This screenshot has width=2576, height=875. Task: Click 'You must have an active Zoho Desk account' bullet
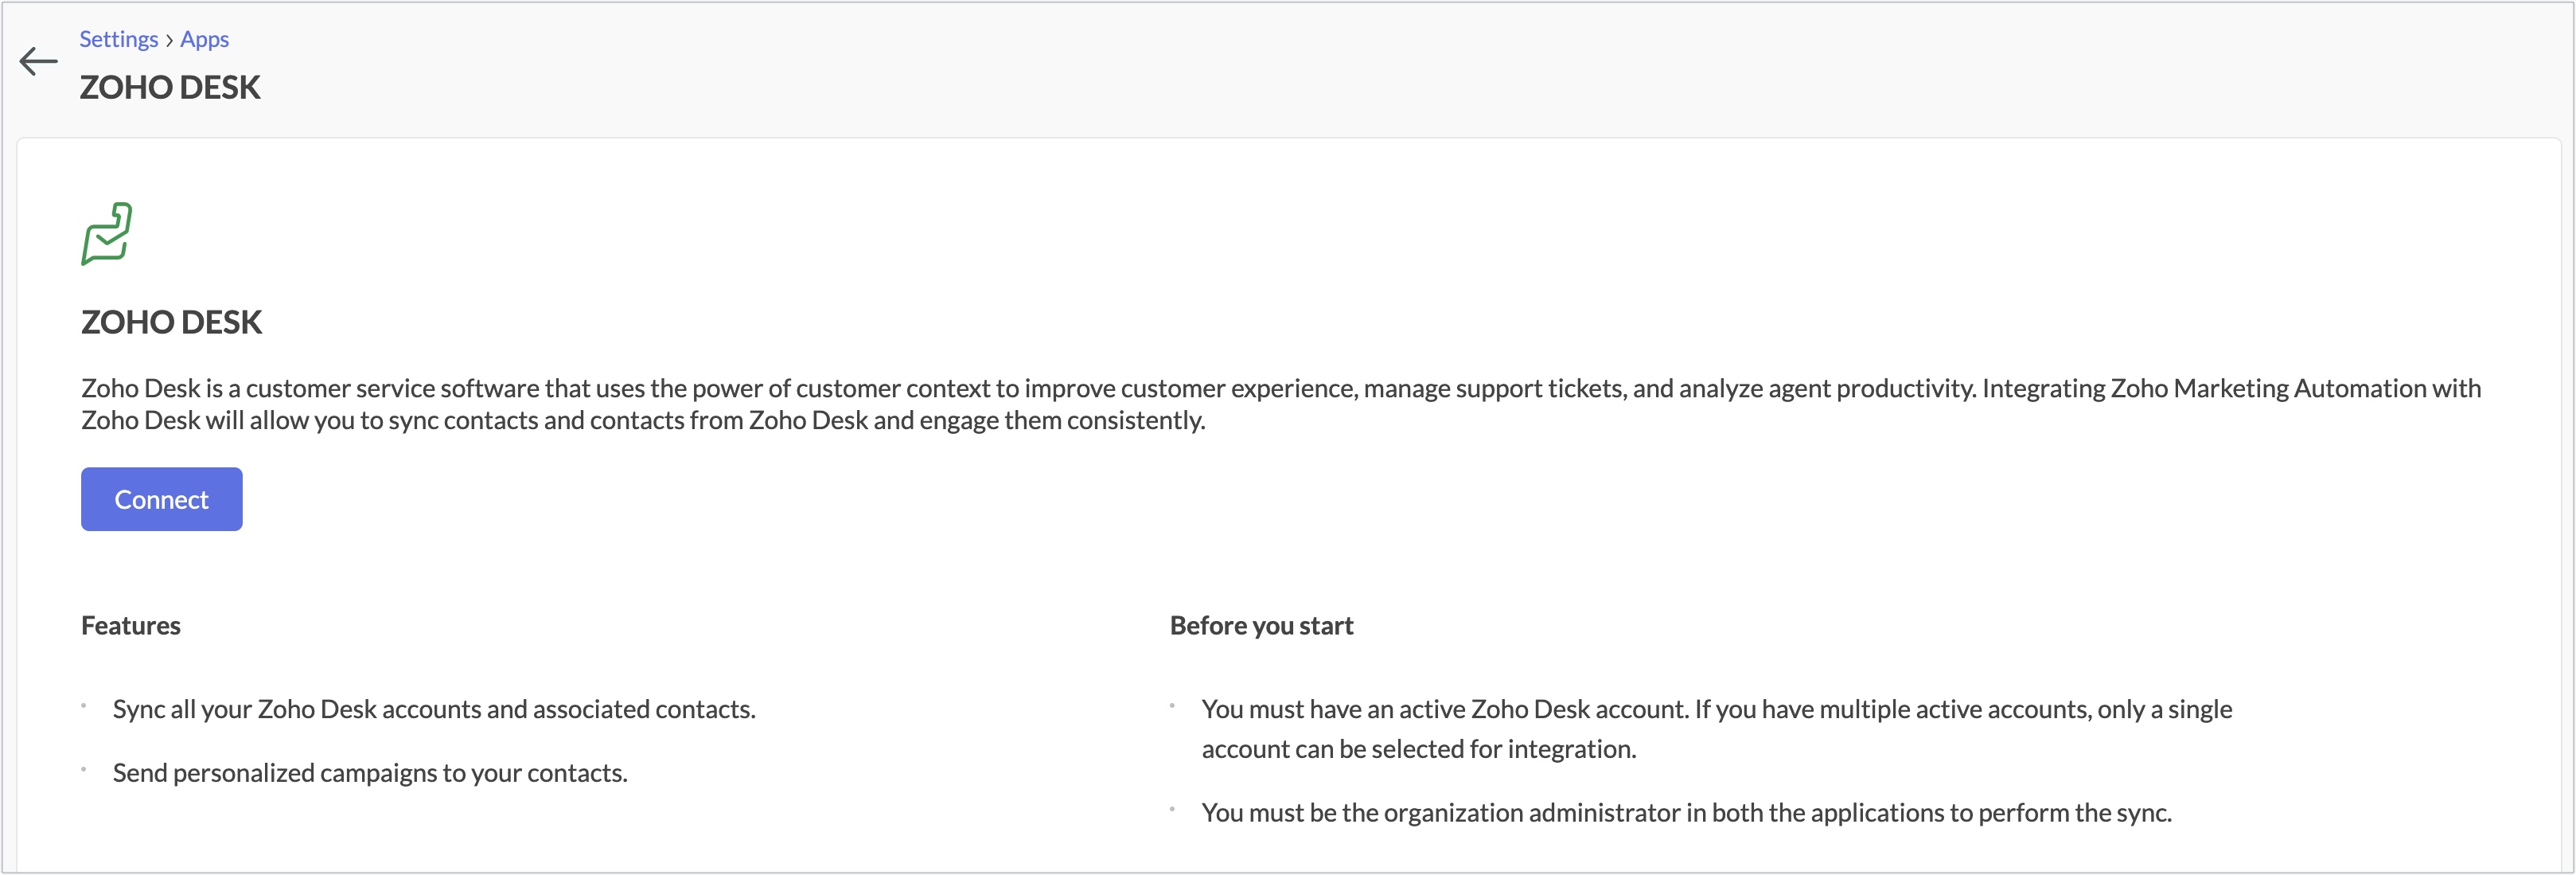tap(1717, 729)
